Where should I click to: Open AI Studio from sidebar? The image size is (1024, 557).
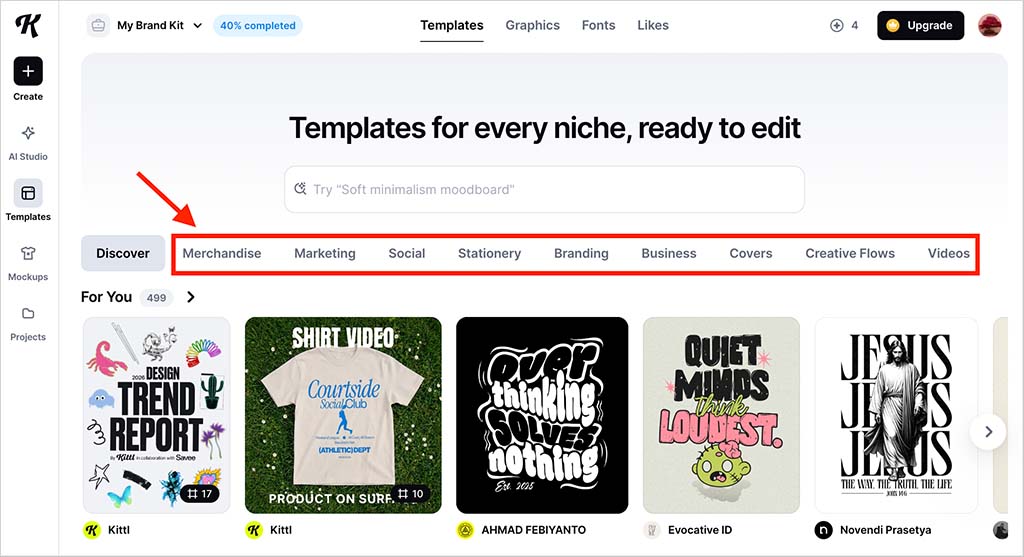[28, 142]
